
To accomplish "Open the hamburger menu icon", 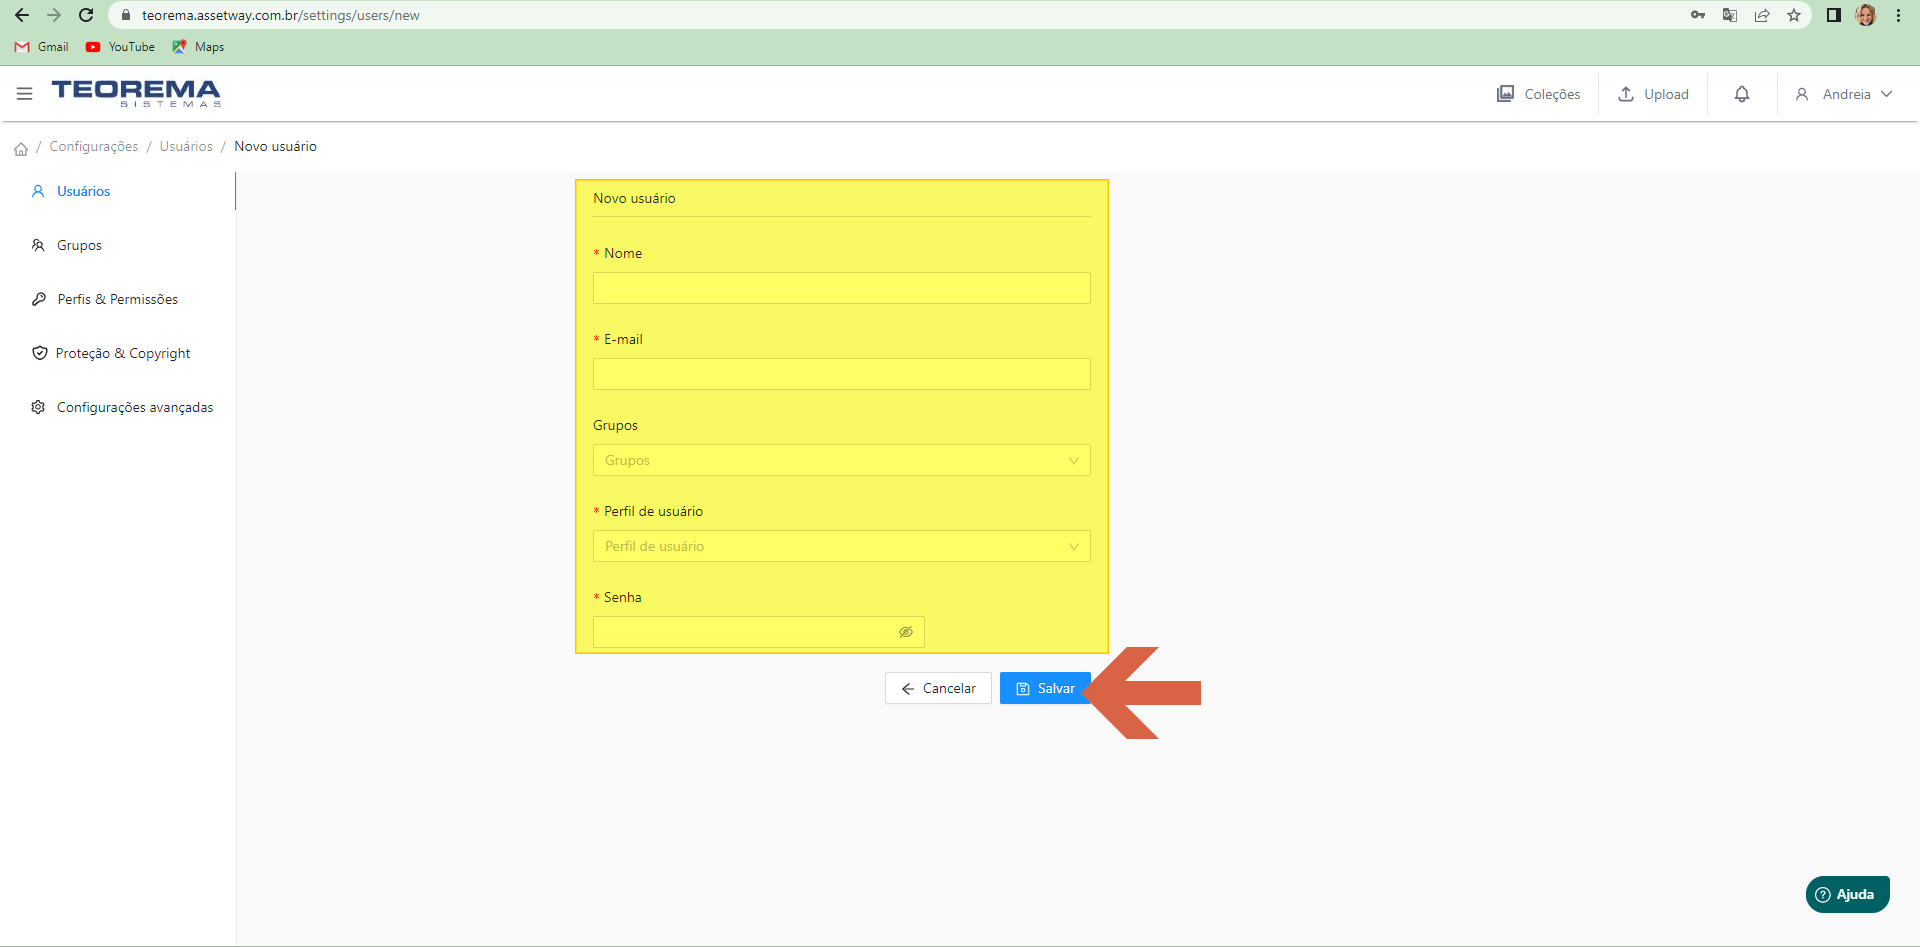I will pyautogui.click(x=25, y=93).
